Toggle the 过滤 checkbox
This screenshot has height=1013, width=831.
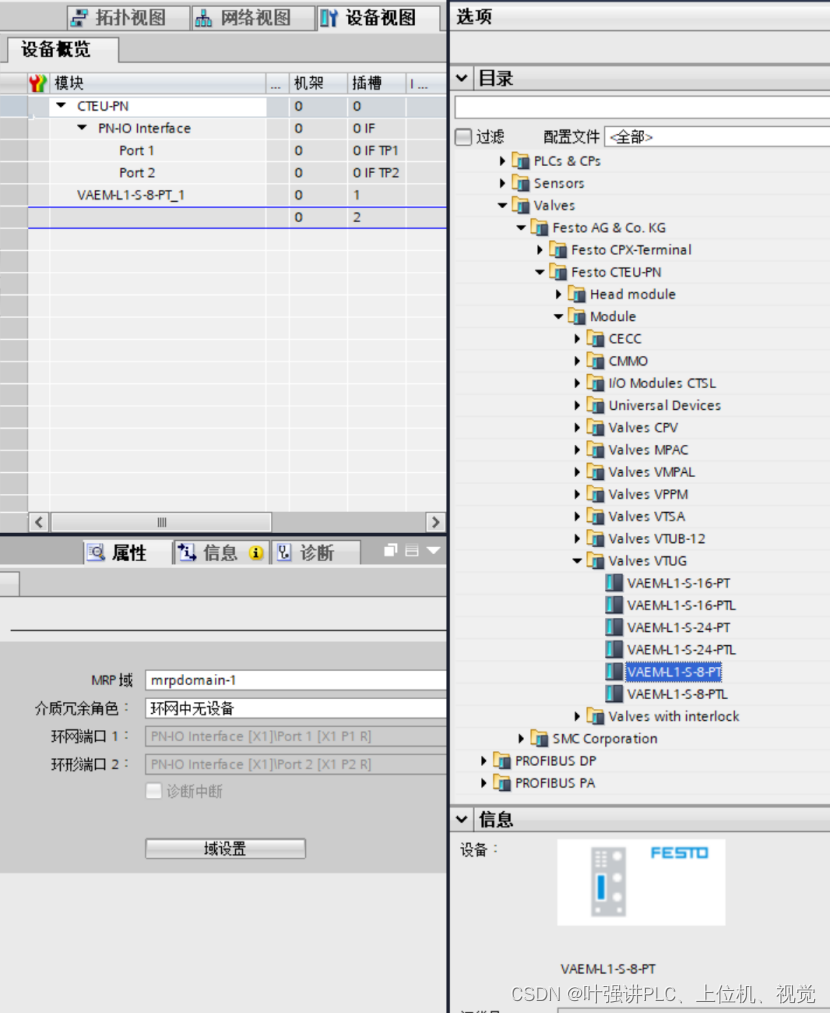click(463, 137)
